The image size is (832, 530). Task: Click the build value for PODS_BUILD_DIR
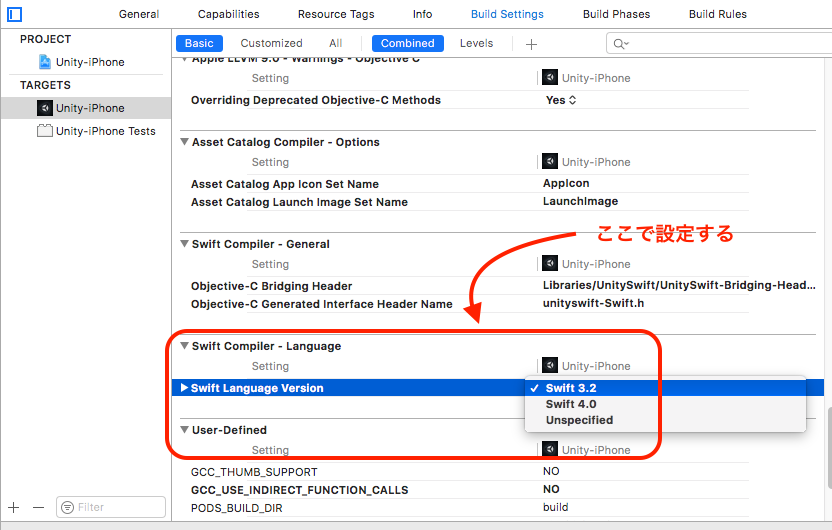pos(556,507)
